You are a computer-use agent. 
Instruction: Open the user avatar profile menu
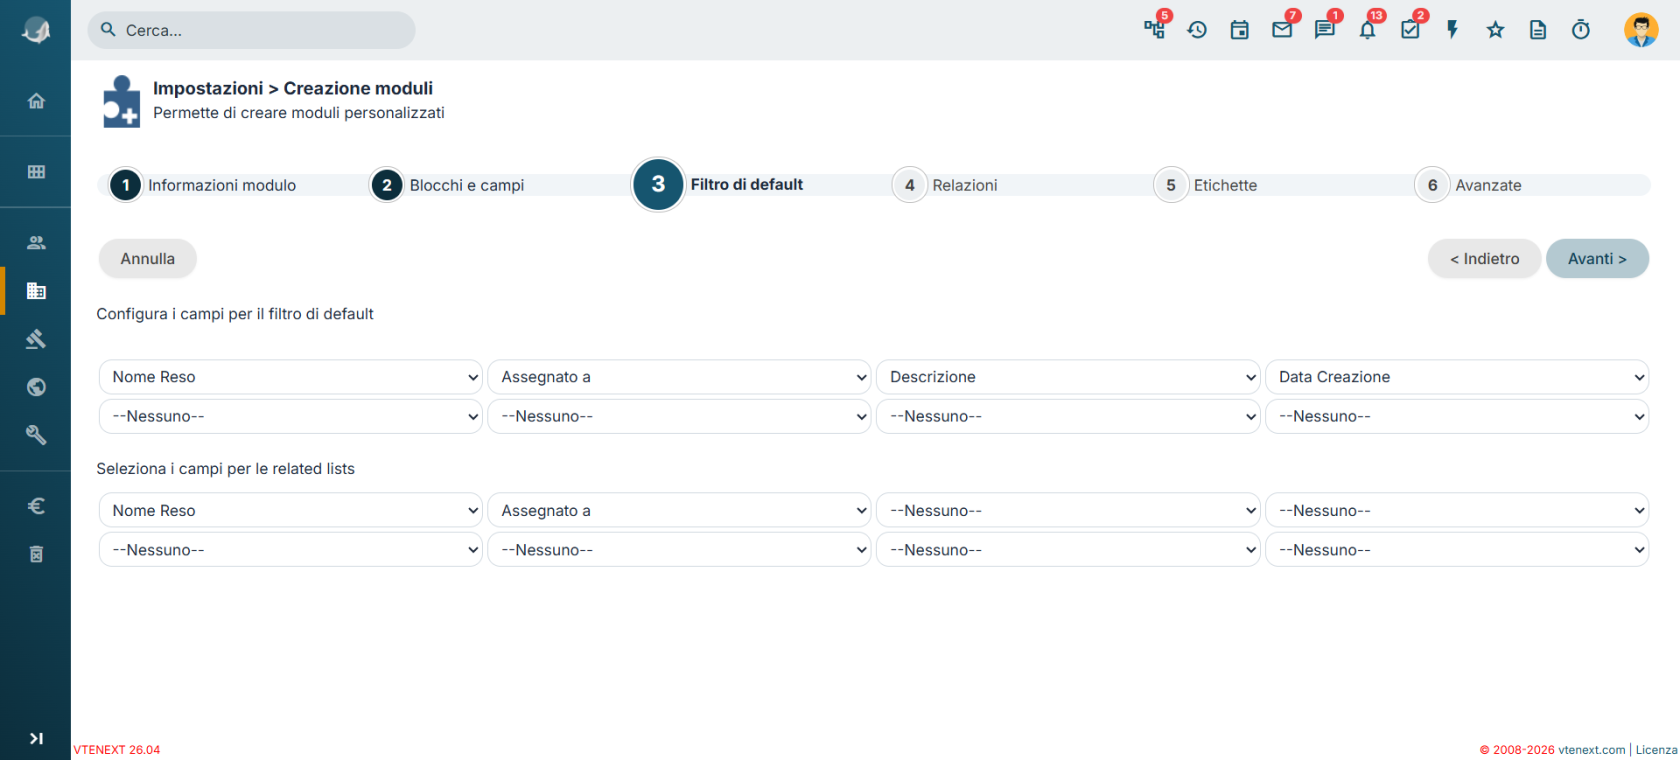(1641, 30)
